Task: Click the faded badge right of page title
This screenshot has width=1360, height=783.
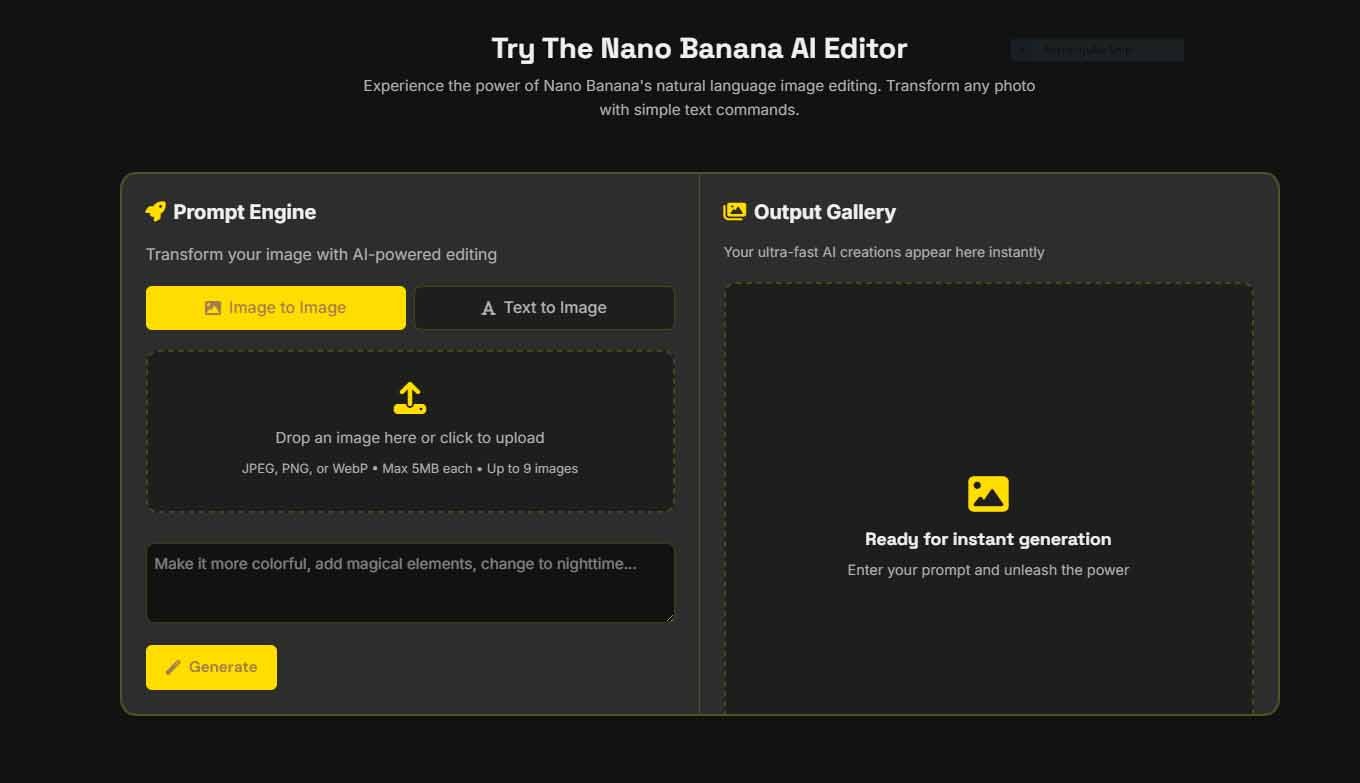Action: pyautogui.click(x=1097, y=50)
